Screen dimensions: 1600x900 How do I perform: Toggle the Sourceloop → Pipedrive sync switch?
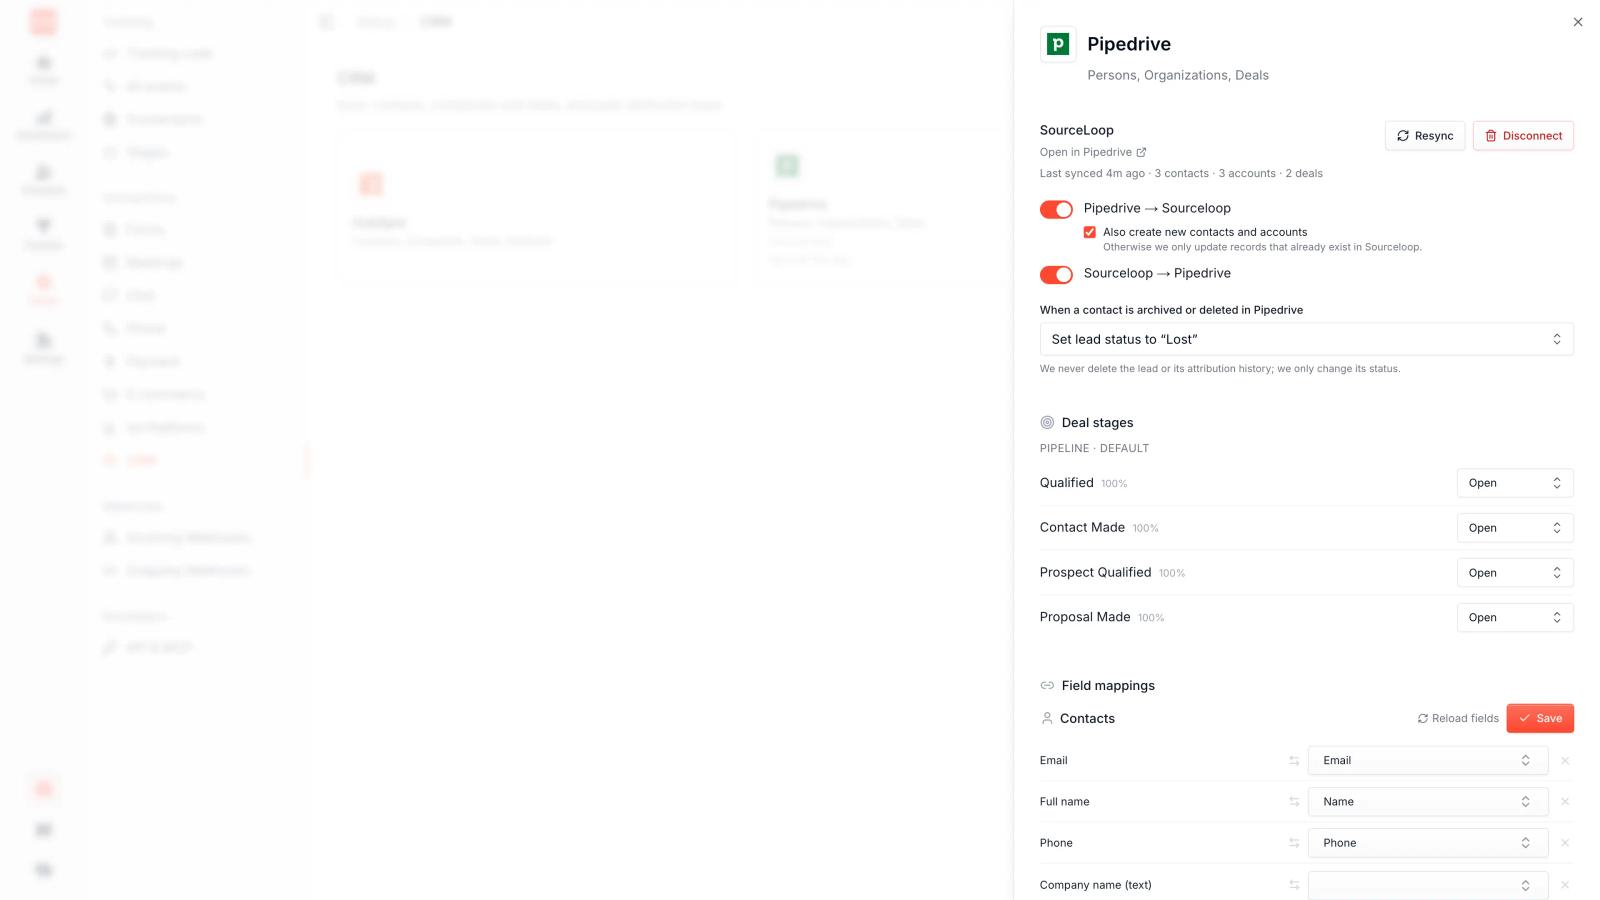(1056, 274)
